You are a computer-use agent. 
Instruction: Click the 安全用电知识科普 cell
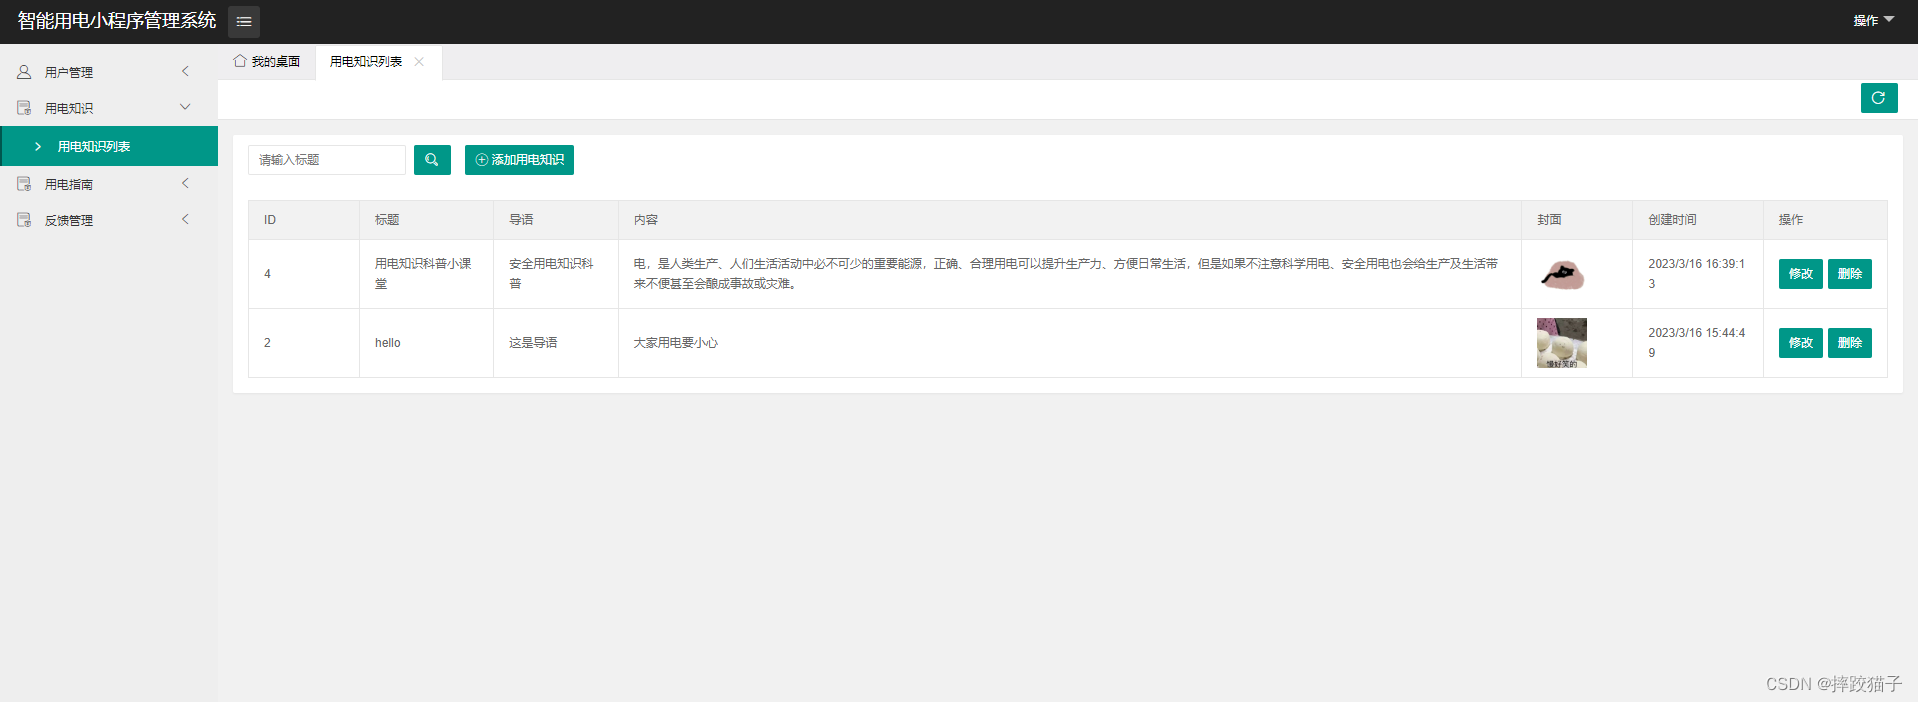556,274
